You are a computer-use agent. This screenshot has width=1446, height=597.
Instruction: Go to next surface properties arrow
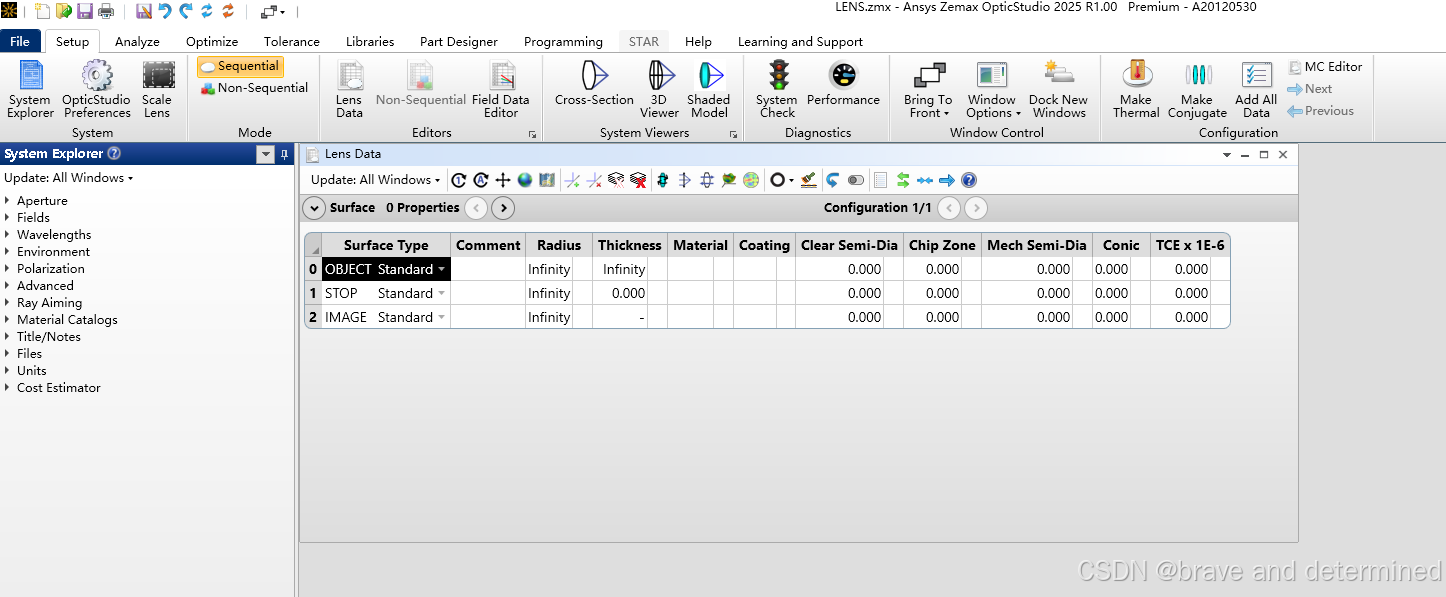503,208
